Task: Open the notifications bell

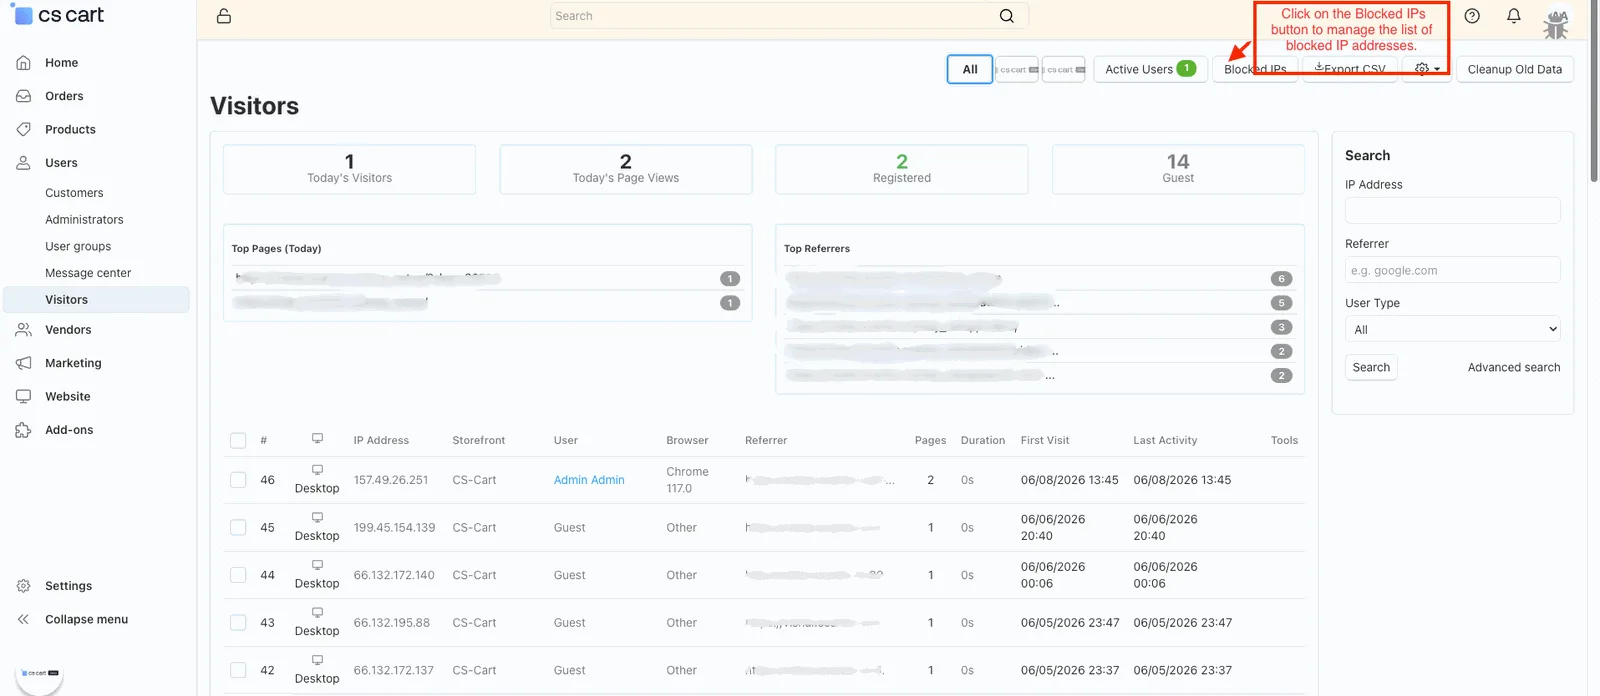Action: pos(1514,16)
